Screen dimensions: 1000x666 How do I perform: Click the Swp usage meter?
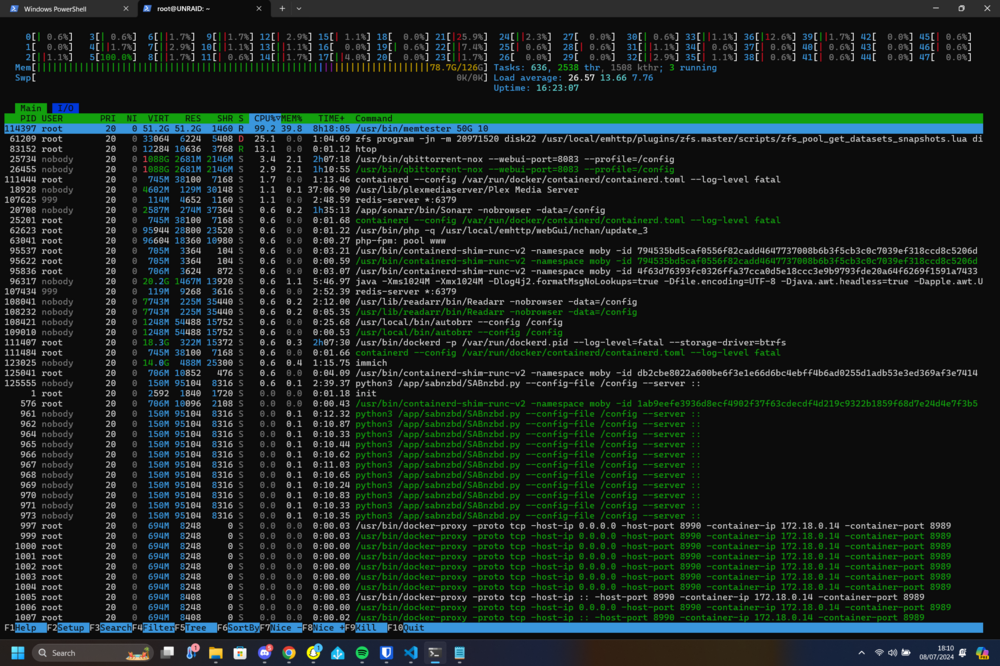pyautogui.click(x=251, y=78)
